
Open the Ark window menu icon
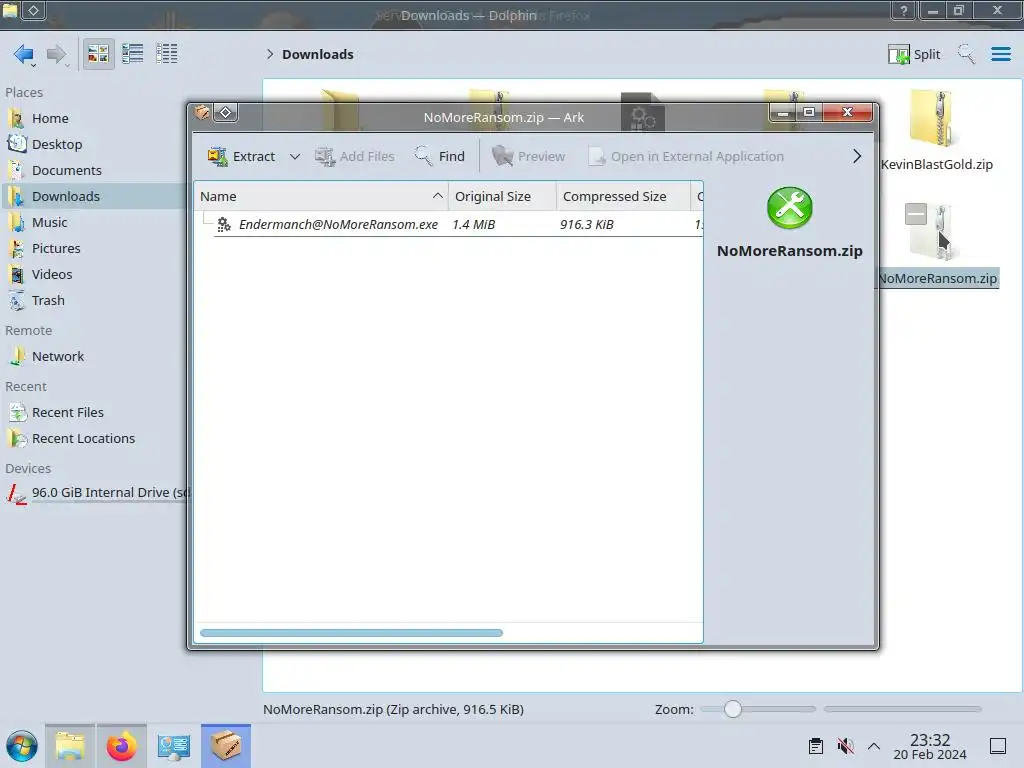[202, 113]
